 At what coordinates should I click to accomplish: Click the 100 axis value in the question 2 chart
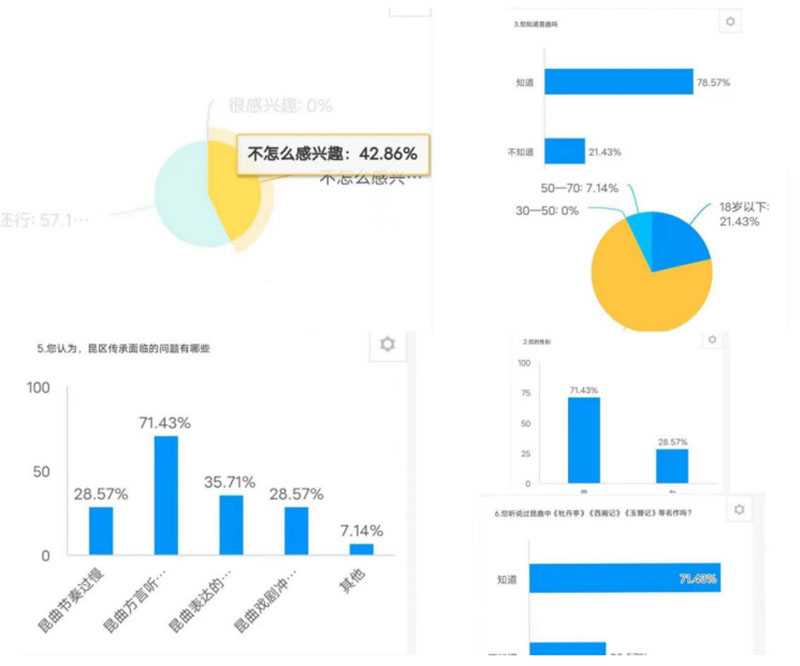(524, 363)
